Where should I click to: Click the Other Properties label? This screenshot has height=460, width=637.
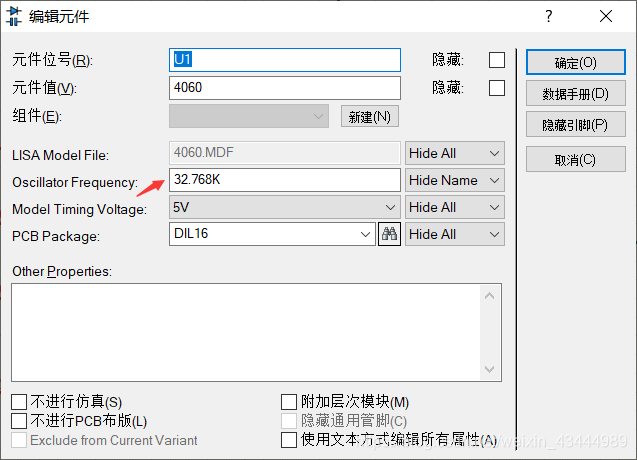pos(62,271)
